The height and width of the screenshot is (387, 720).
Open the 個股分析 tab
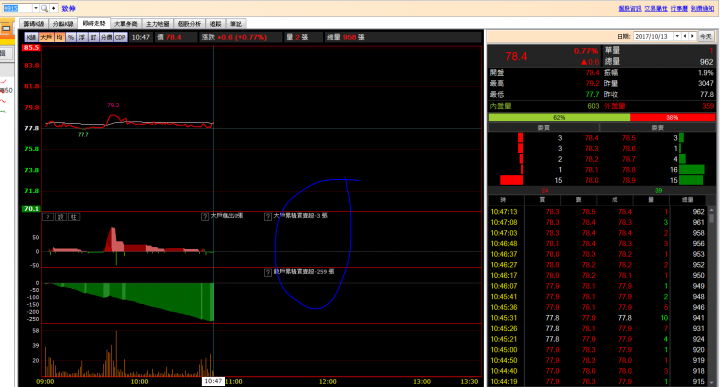point(189,24)
